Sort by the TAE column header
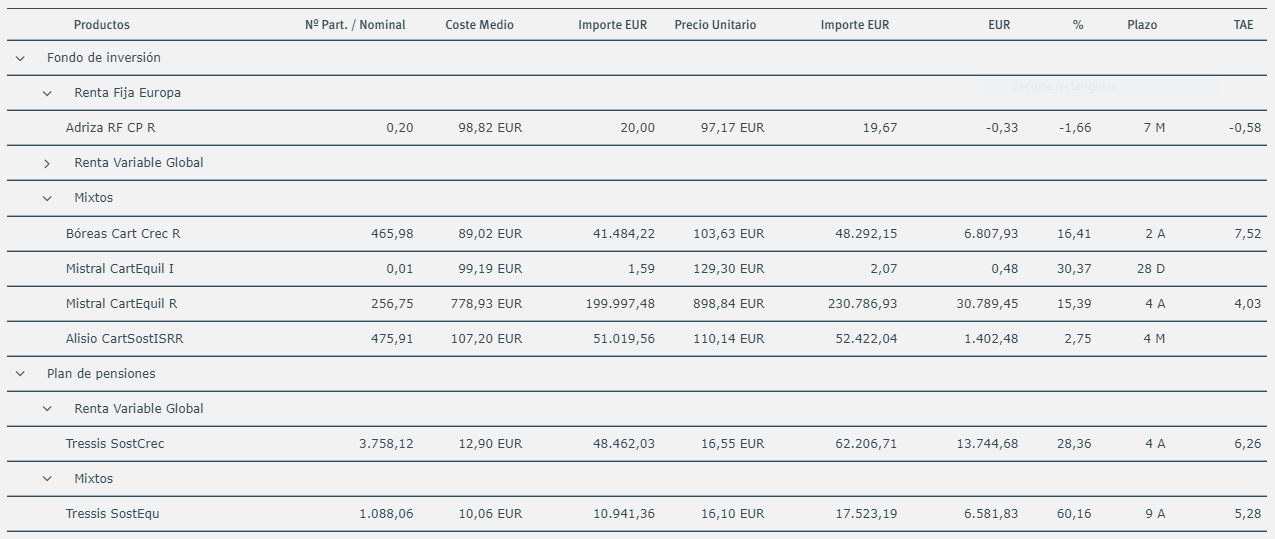Image resolution: width=1275 pixels, height=539 pixels. click(1243, 25)
